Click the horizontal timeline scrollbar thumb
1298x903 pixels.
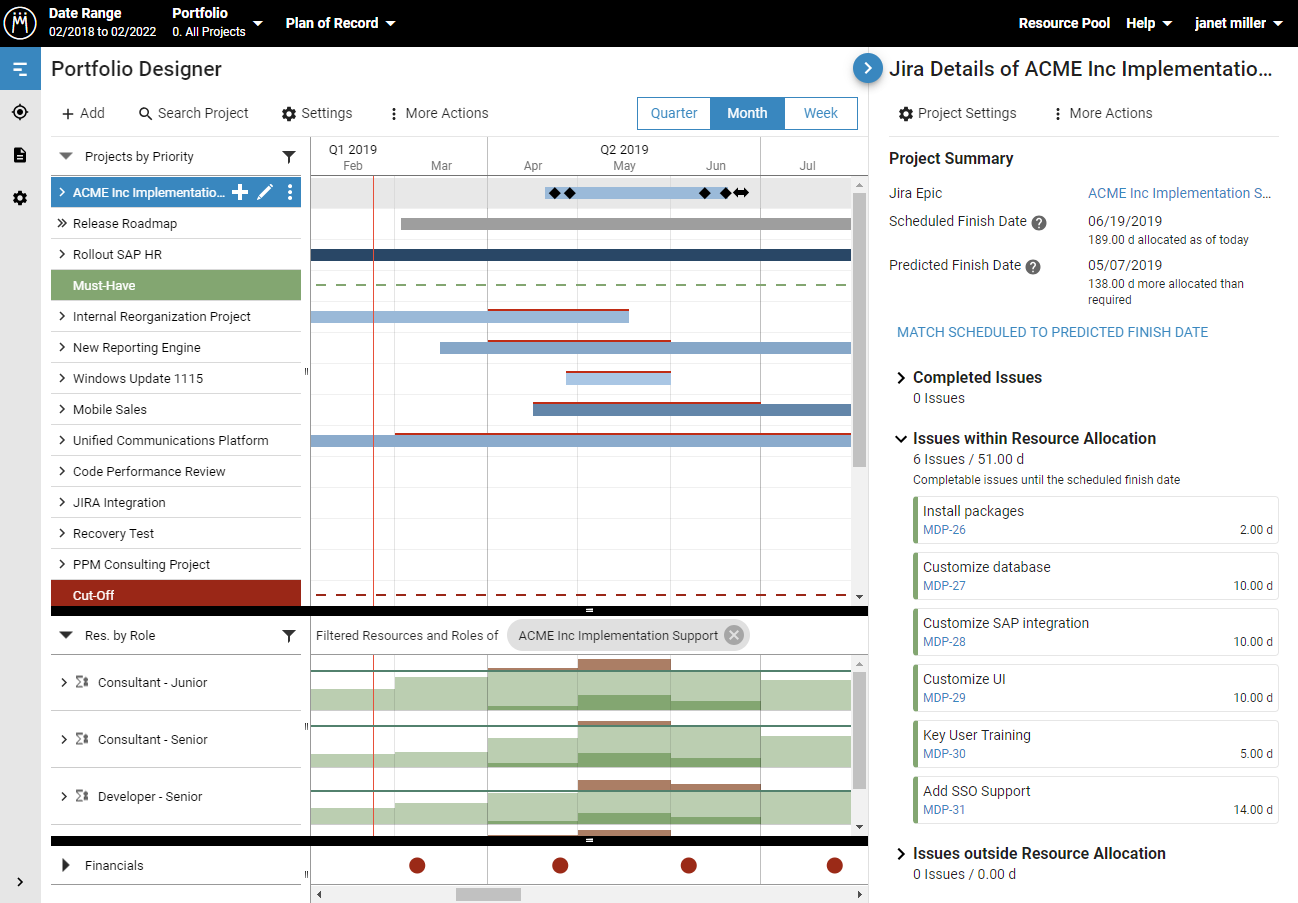tap(488, 894)
